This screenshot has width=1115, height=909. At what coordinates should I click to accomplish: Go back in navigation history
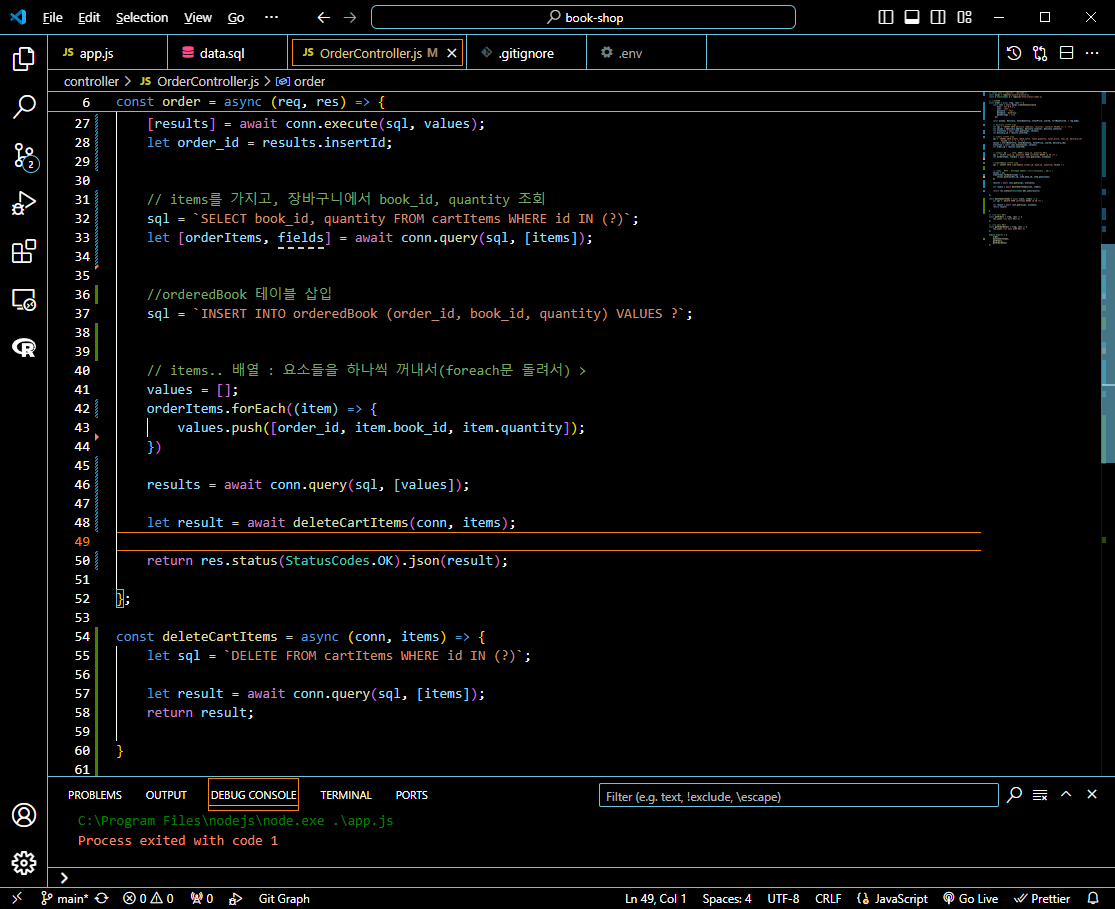pyautogui.click(x=324, y=18)
